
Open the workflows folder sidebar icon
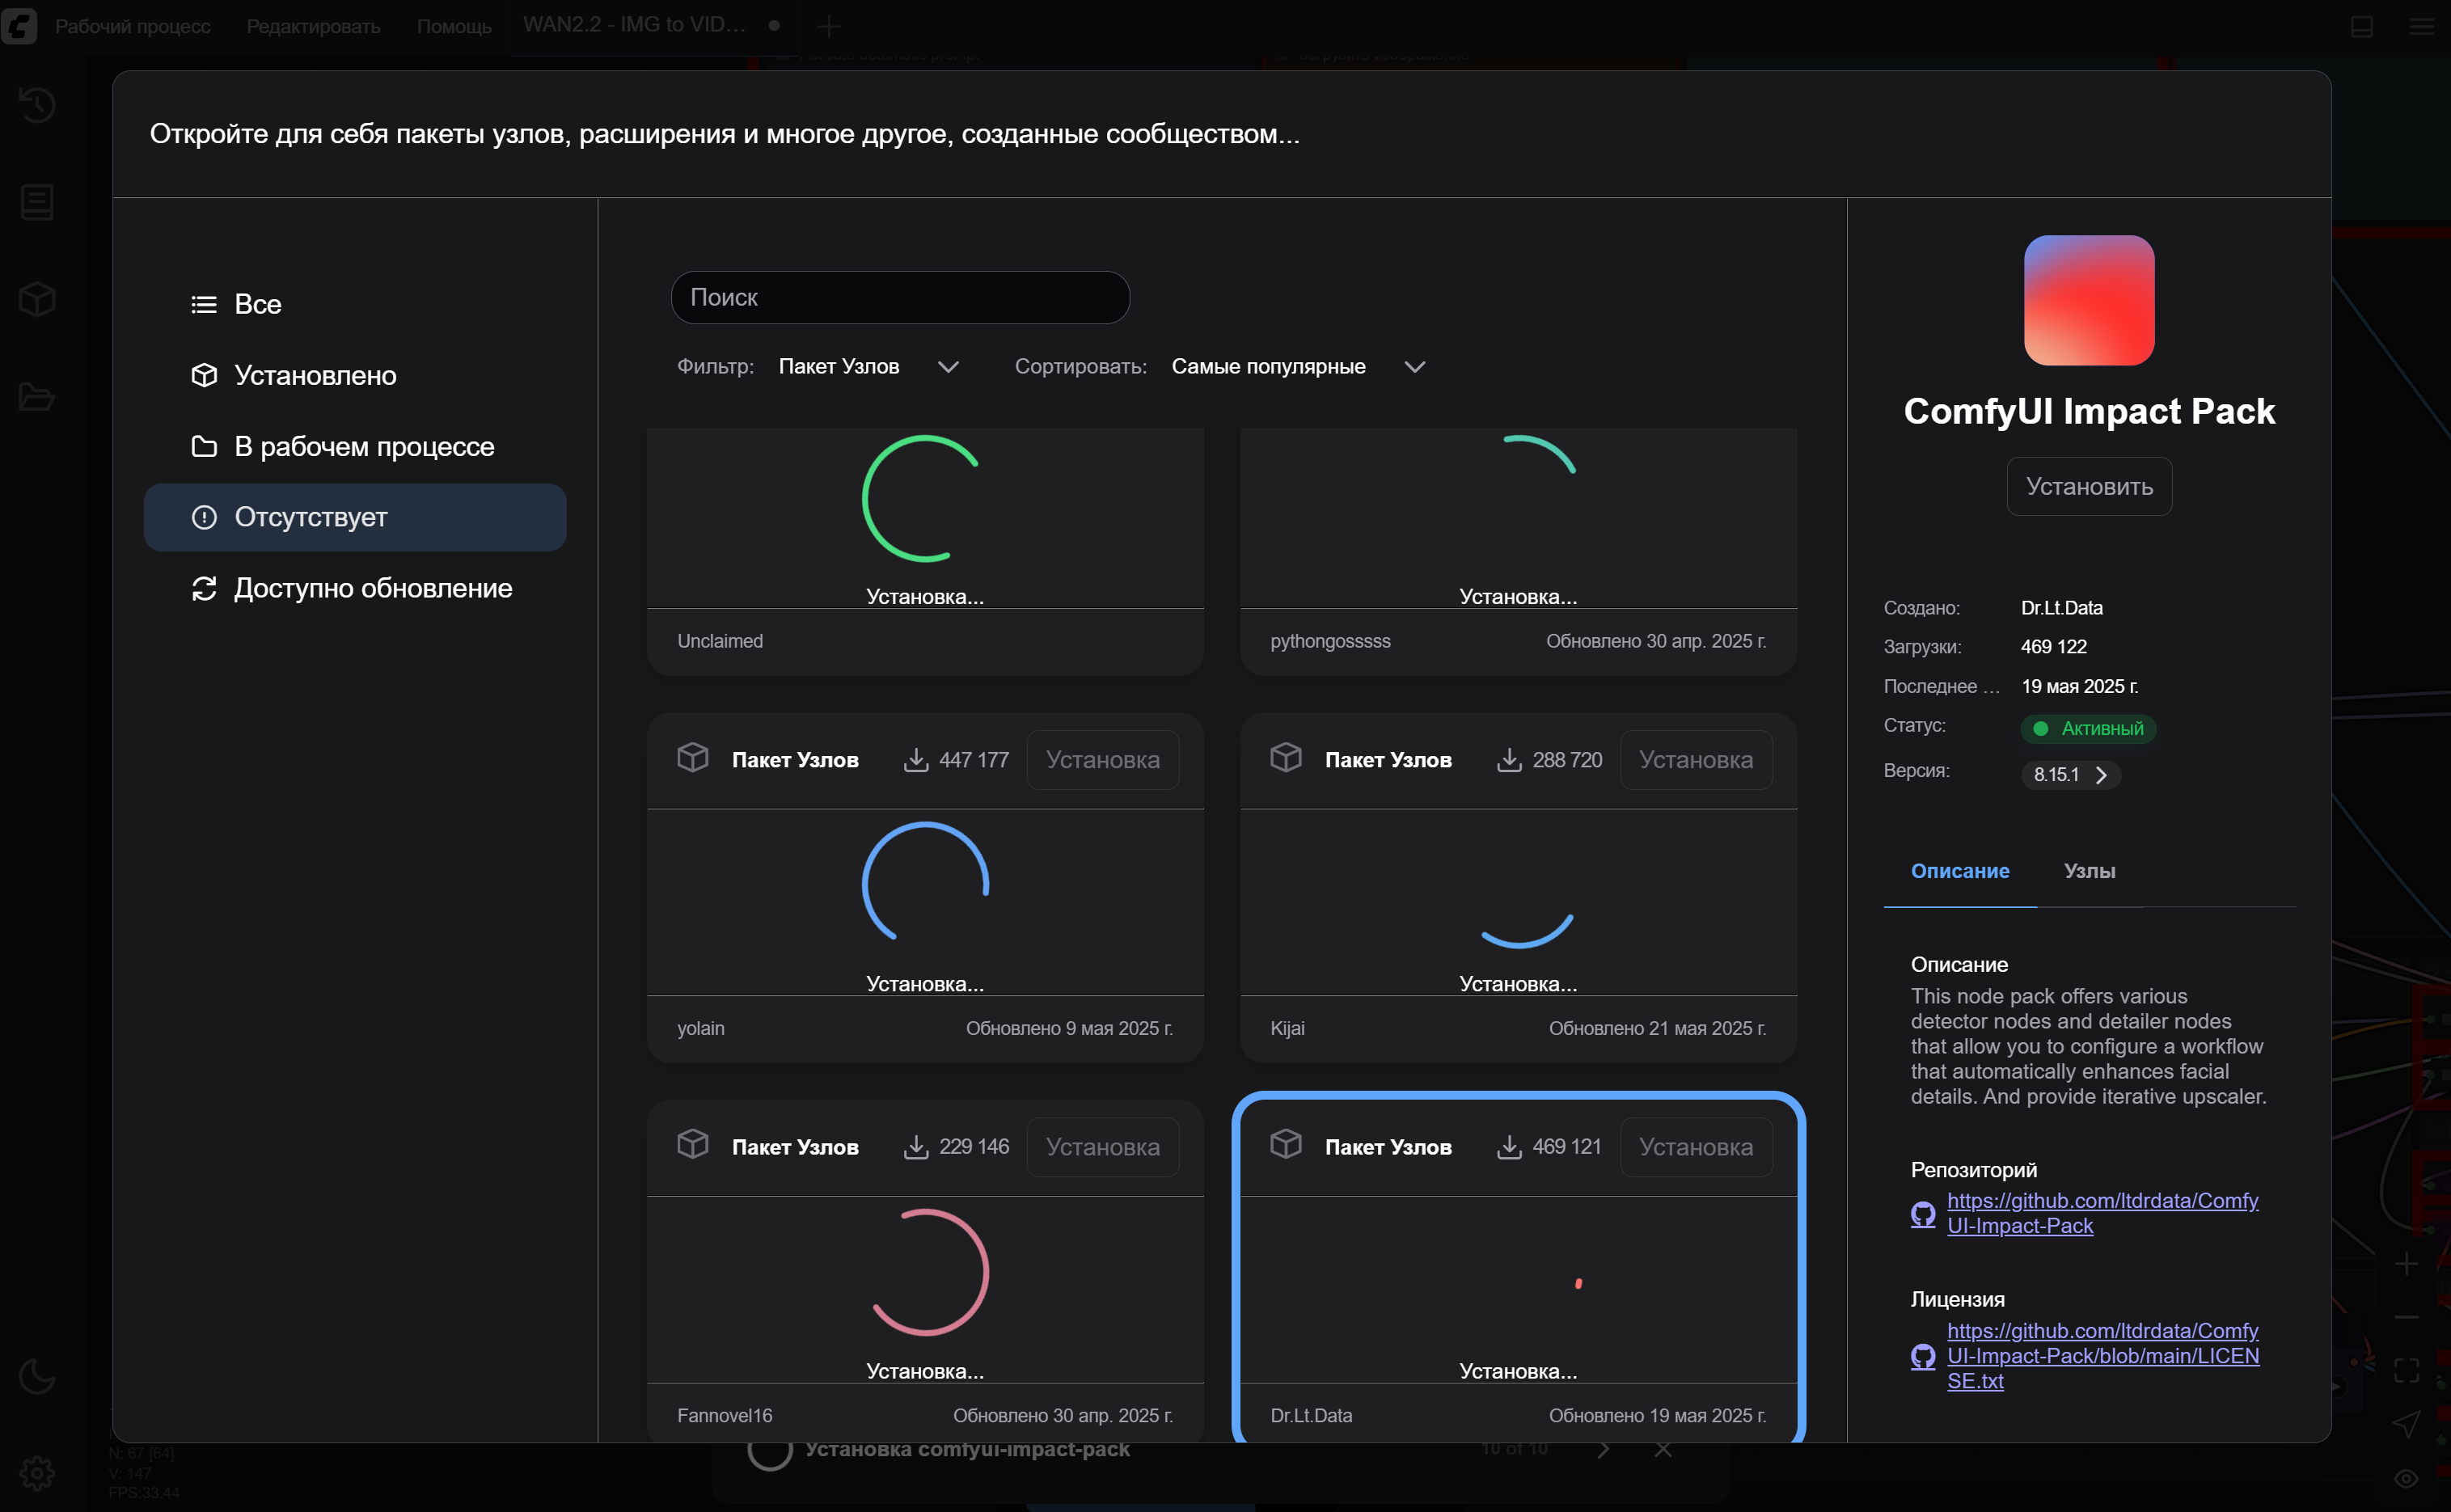(37, 397)
